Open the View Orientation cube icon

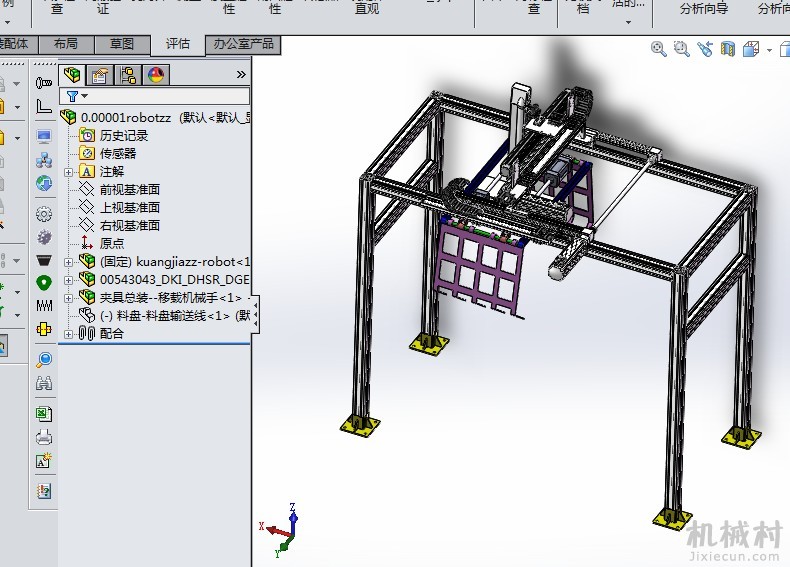[751, 49]
